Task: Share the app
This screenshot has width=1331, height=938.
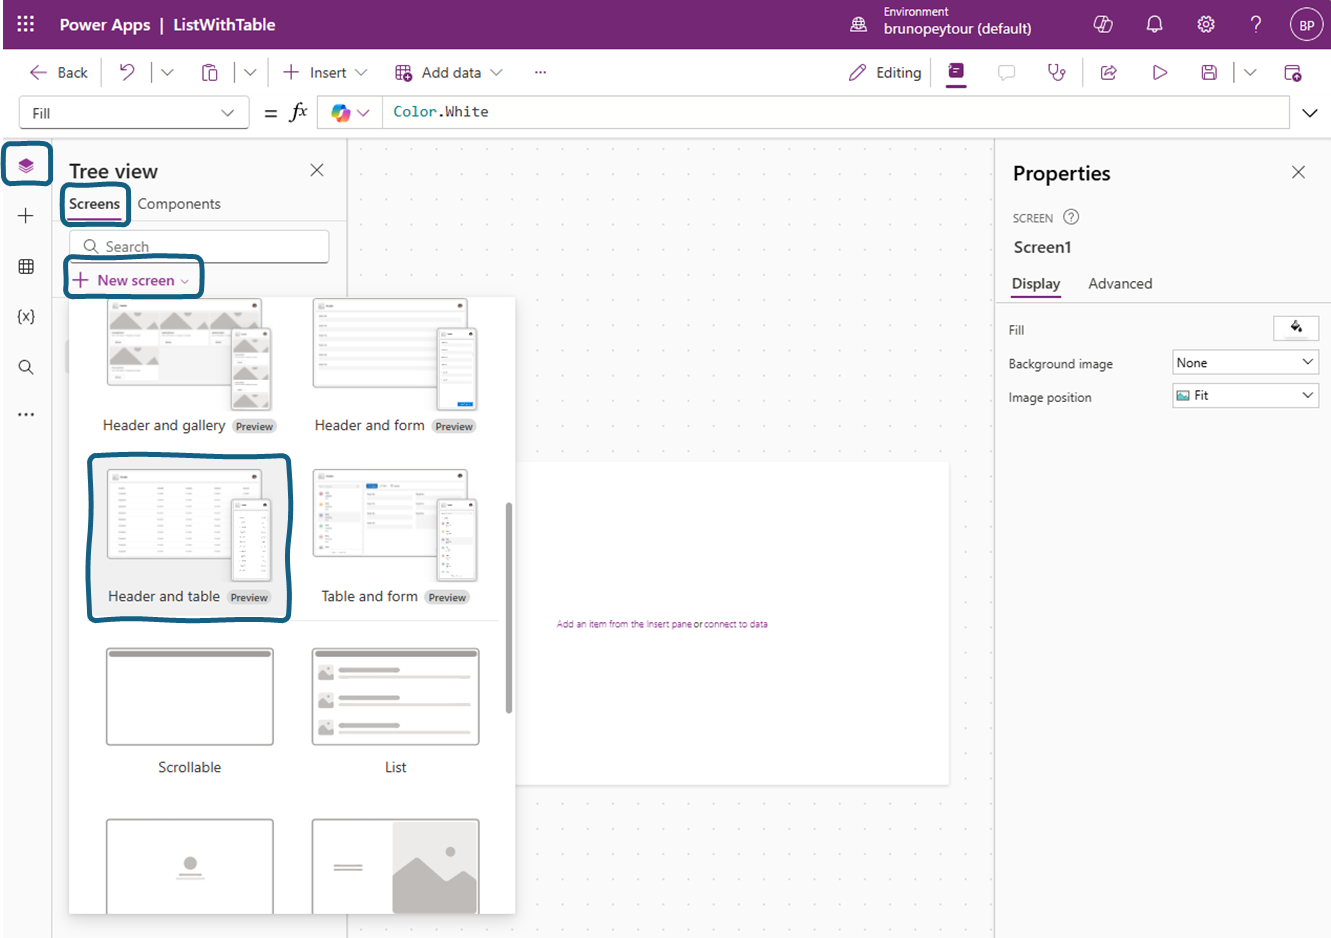Action: 1107,72
